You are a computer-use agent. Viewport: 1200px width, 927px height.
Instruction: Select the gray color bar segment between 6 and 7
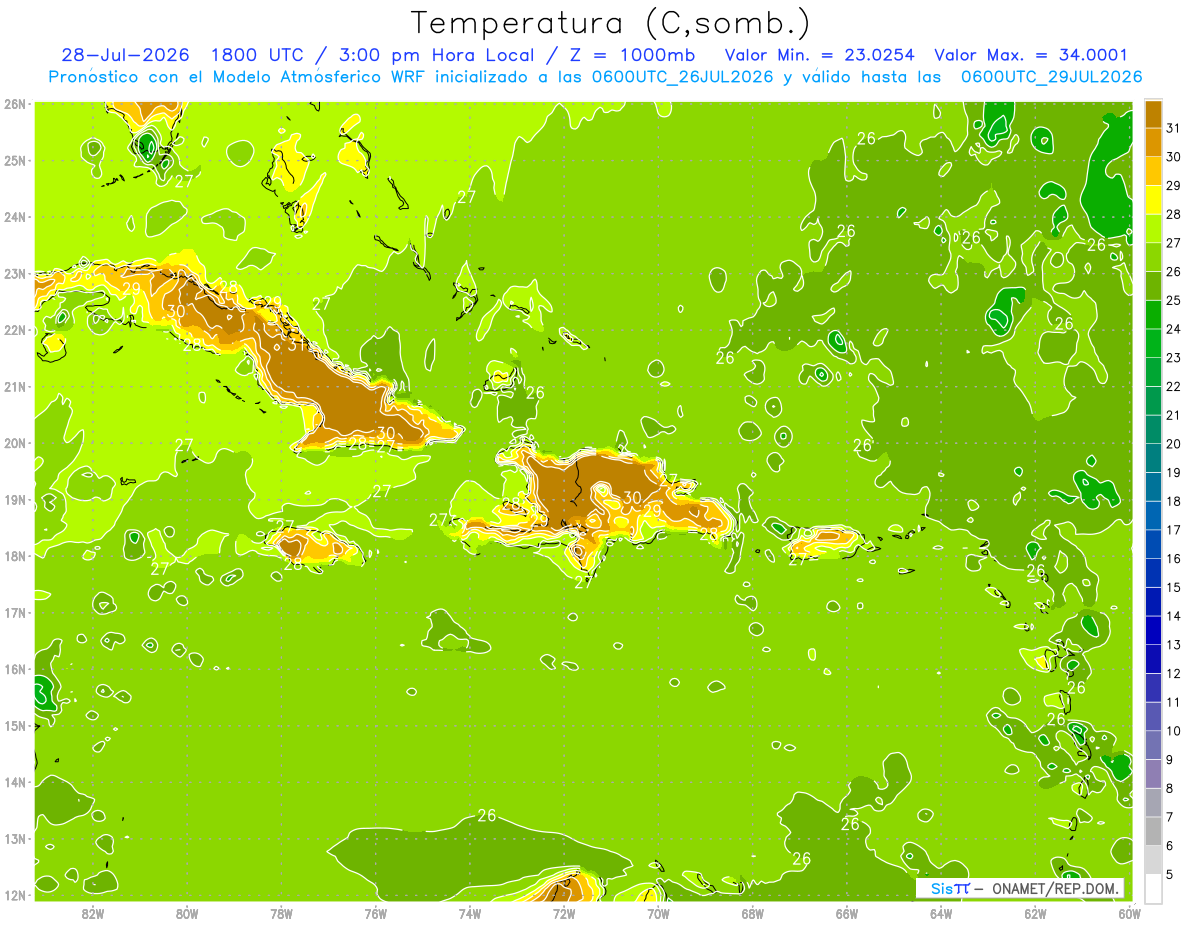[x=1153, y=831]
